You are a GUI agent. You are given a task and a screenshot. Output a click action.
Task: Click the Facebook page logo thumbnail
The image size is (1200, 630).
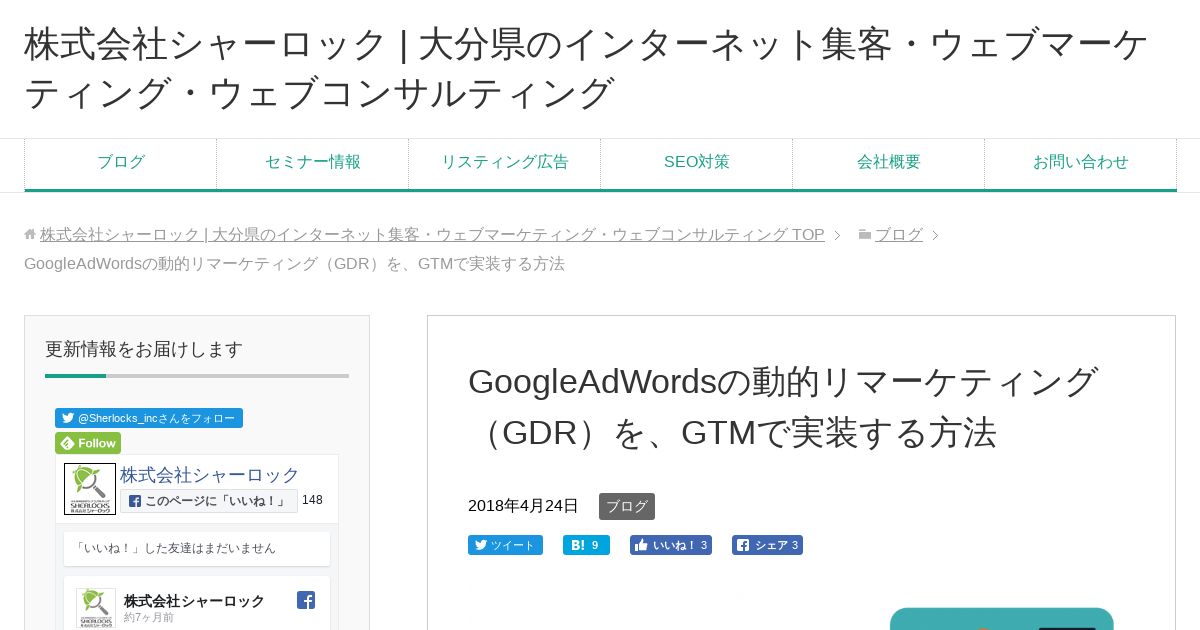[90, 489]
